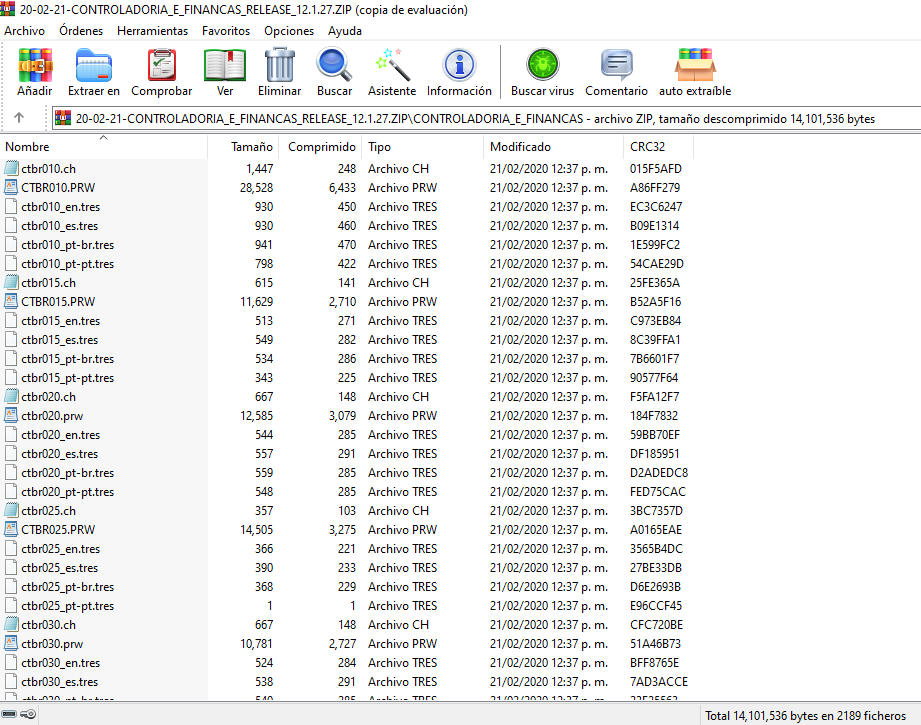Select file ctbr015.ch
This screenshot has width=921, height=725.
tap(48, 283)
